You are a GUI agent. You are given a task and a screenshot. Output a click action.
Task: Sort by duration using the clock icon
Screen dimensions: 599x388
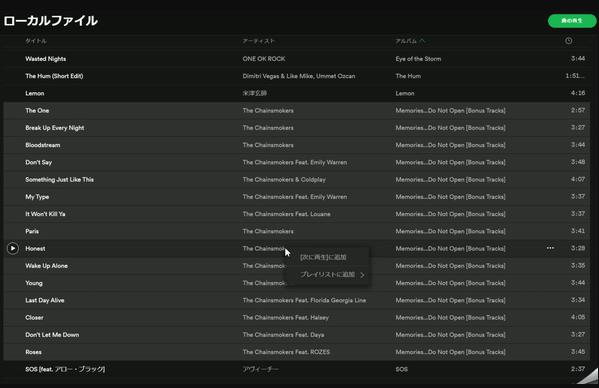pyautogui.click(x=568, y=41)
